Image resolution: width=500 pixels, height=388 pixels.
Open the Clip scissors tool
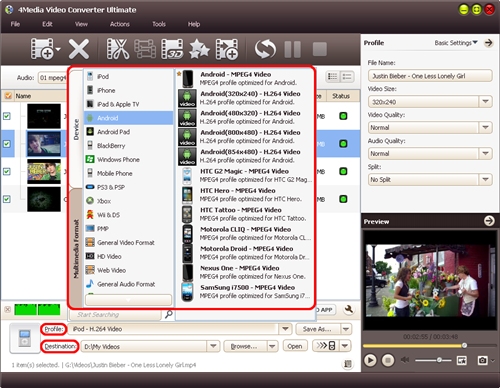coord(118,49)
